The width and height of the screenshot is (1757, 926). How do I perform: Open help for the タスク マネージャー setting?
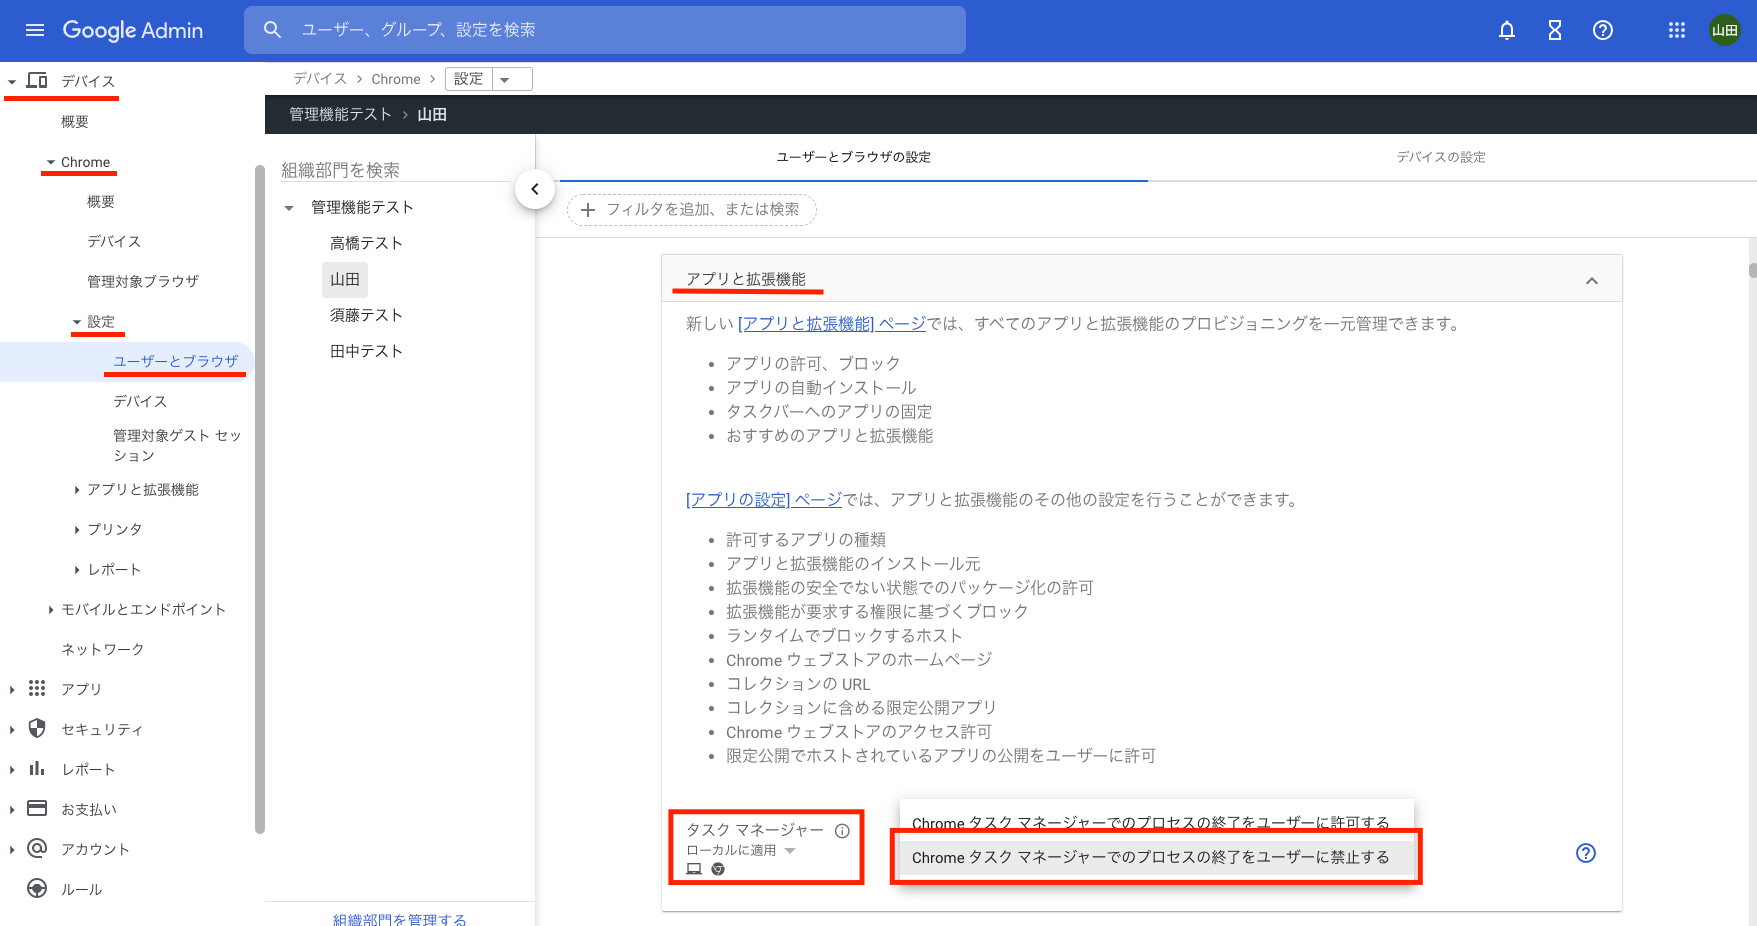(x=1586, y=853)
